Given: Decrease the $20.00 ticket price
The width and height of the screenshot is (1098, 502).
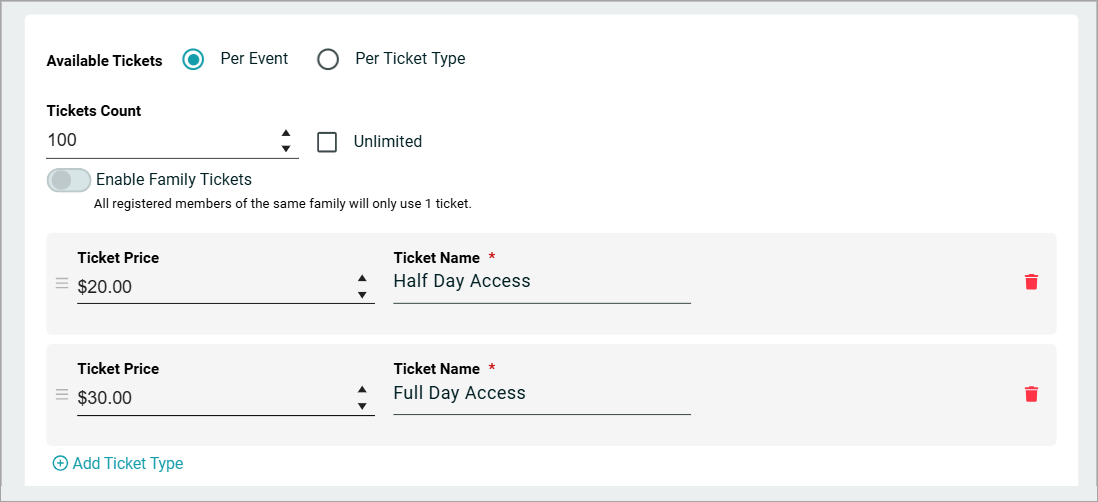Looking at the screenshot, I should point(362,295).
